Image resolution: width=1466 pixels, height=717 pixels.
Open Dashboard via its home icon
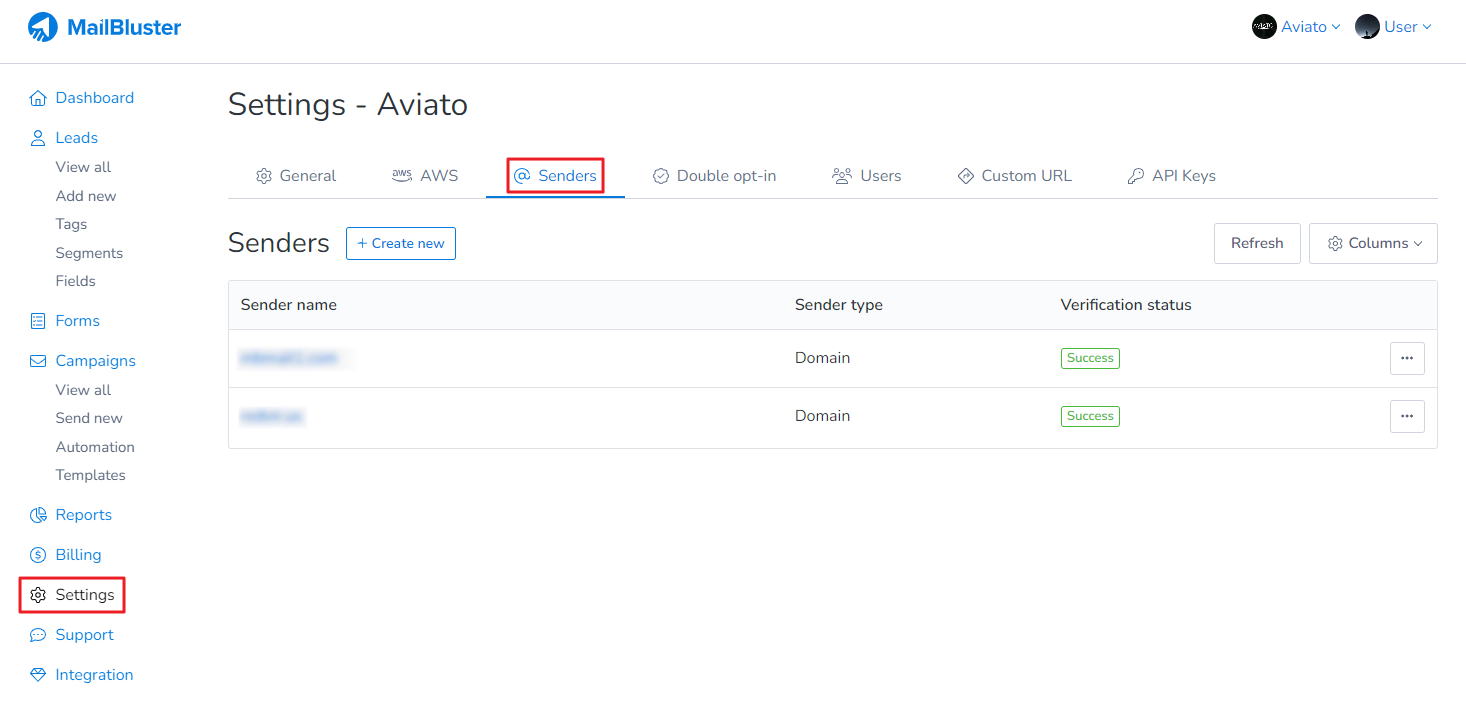coord(38,98)
